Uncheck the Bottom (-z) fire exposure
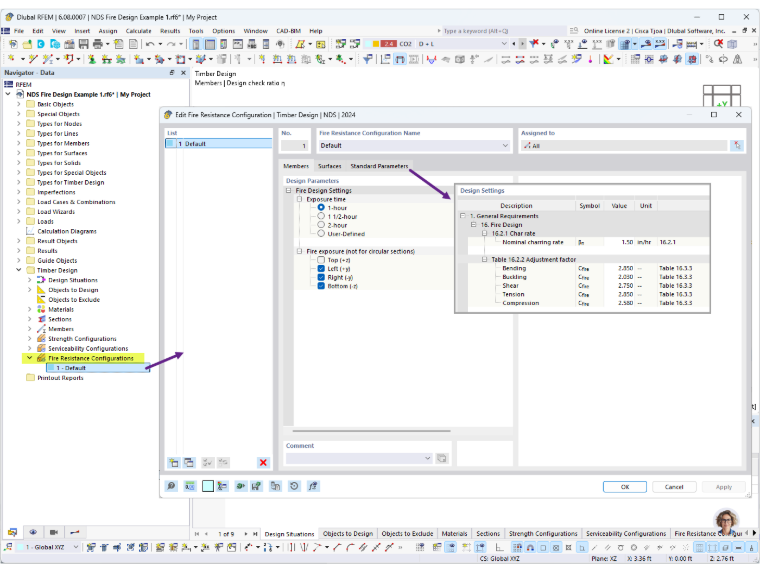The width and height of the screenshot is (760, 570). coord(321,286)
